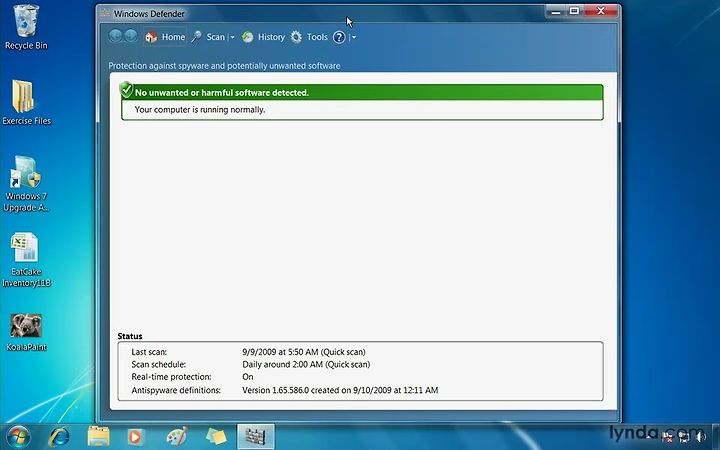Open the volume speaker tray icon
This screenshot has height=450, width=720.
pos(701,437)
